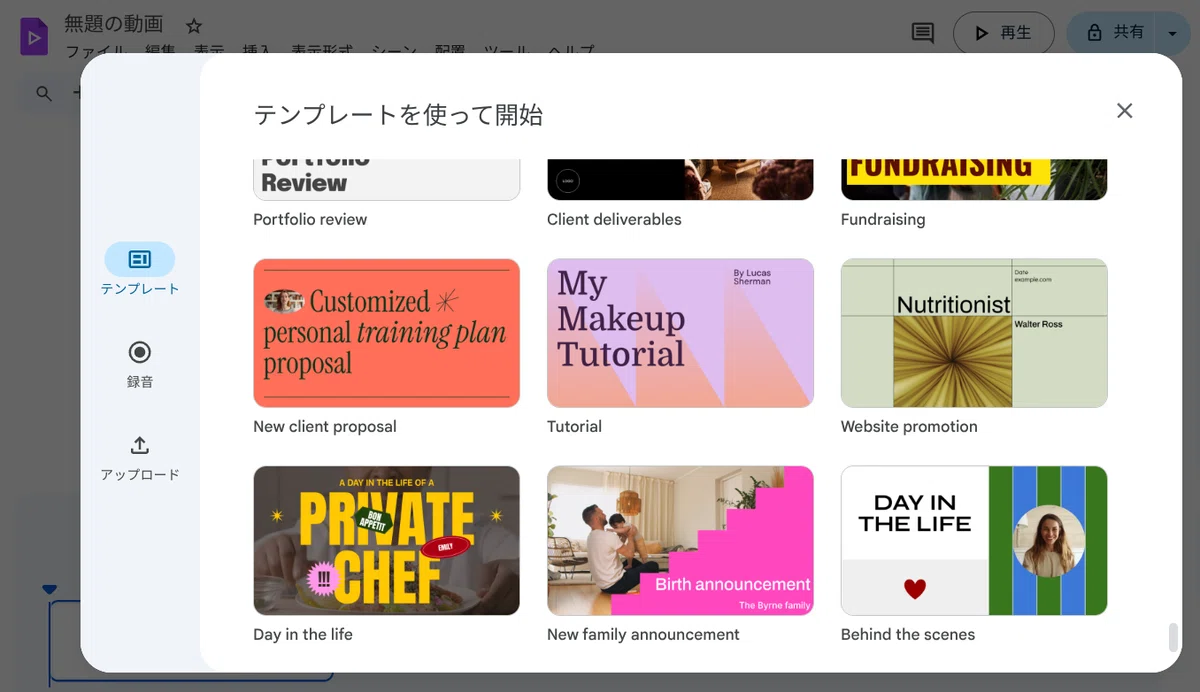Image resolution: width=1200 pixels, height=692 pixels.
Task: Click the 'Website promotion' label
Action: coord(909,426)
